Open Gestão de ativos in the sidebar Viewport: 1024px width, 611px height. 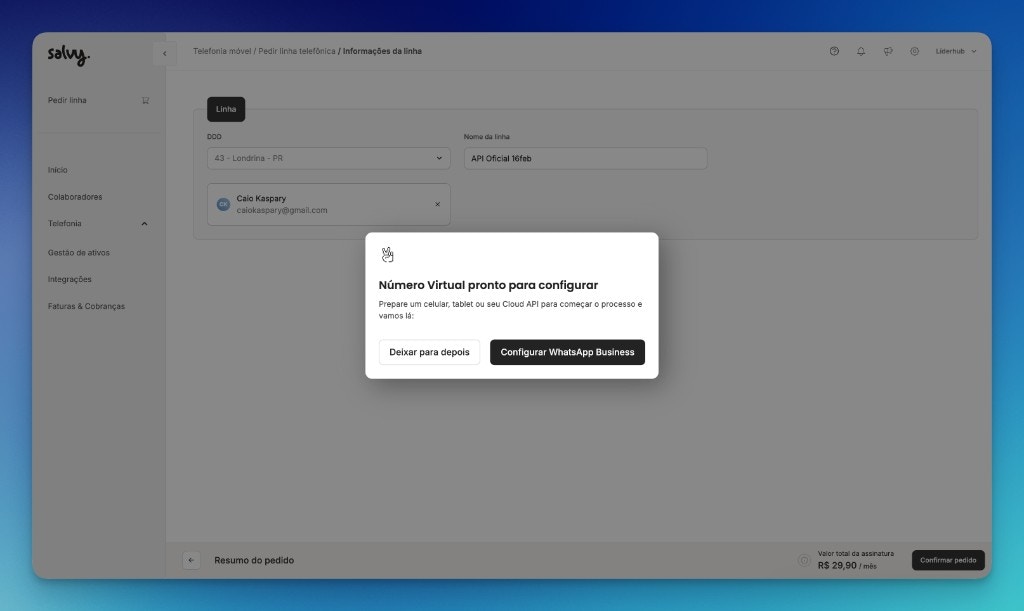pyautogui.click(x=79, y=253)
